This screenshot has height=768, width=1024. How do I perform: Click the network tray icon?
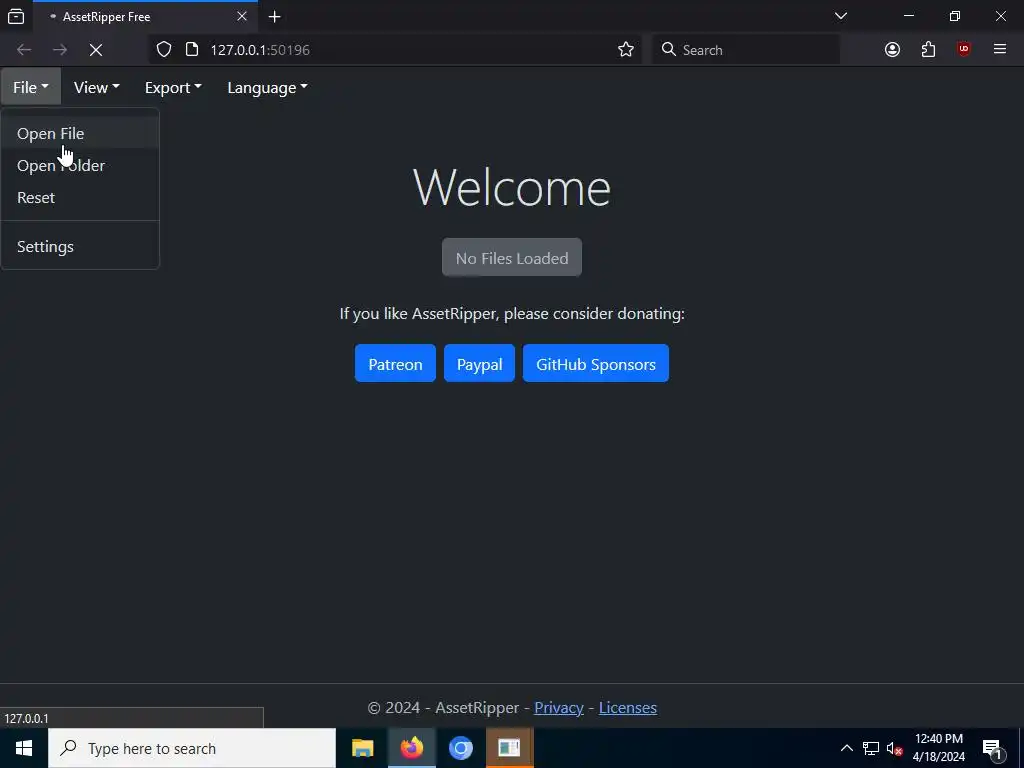pyautogui.click(x=871, y=748)
